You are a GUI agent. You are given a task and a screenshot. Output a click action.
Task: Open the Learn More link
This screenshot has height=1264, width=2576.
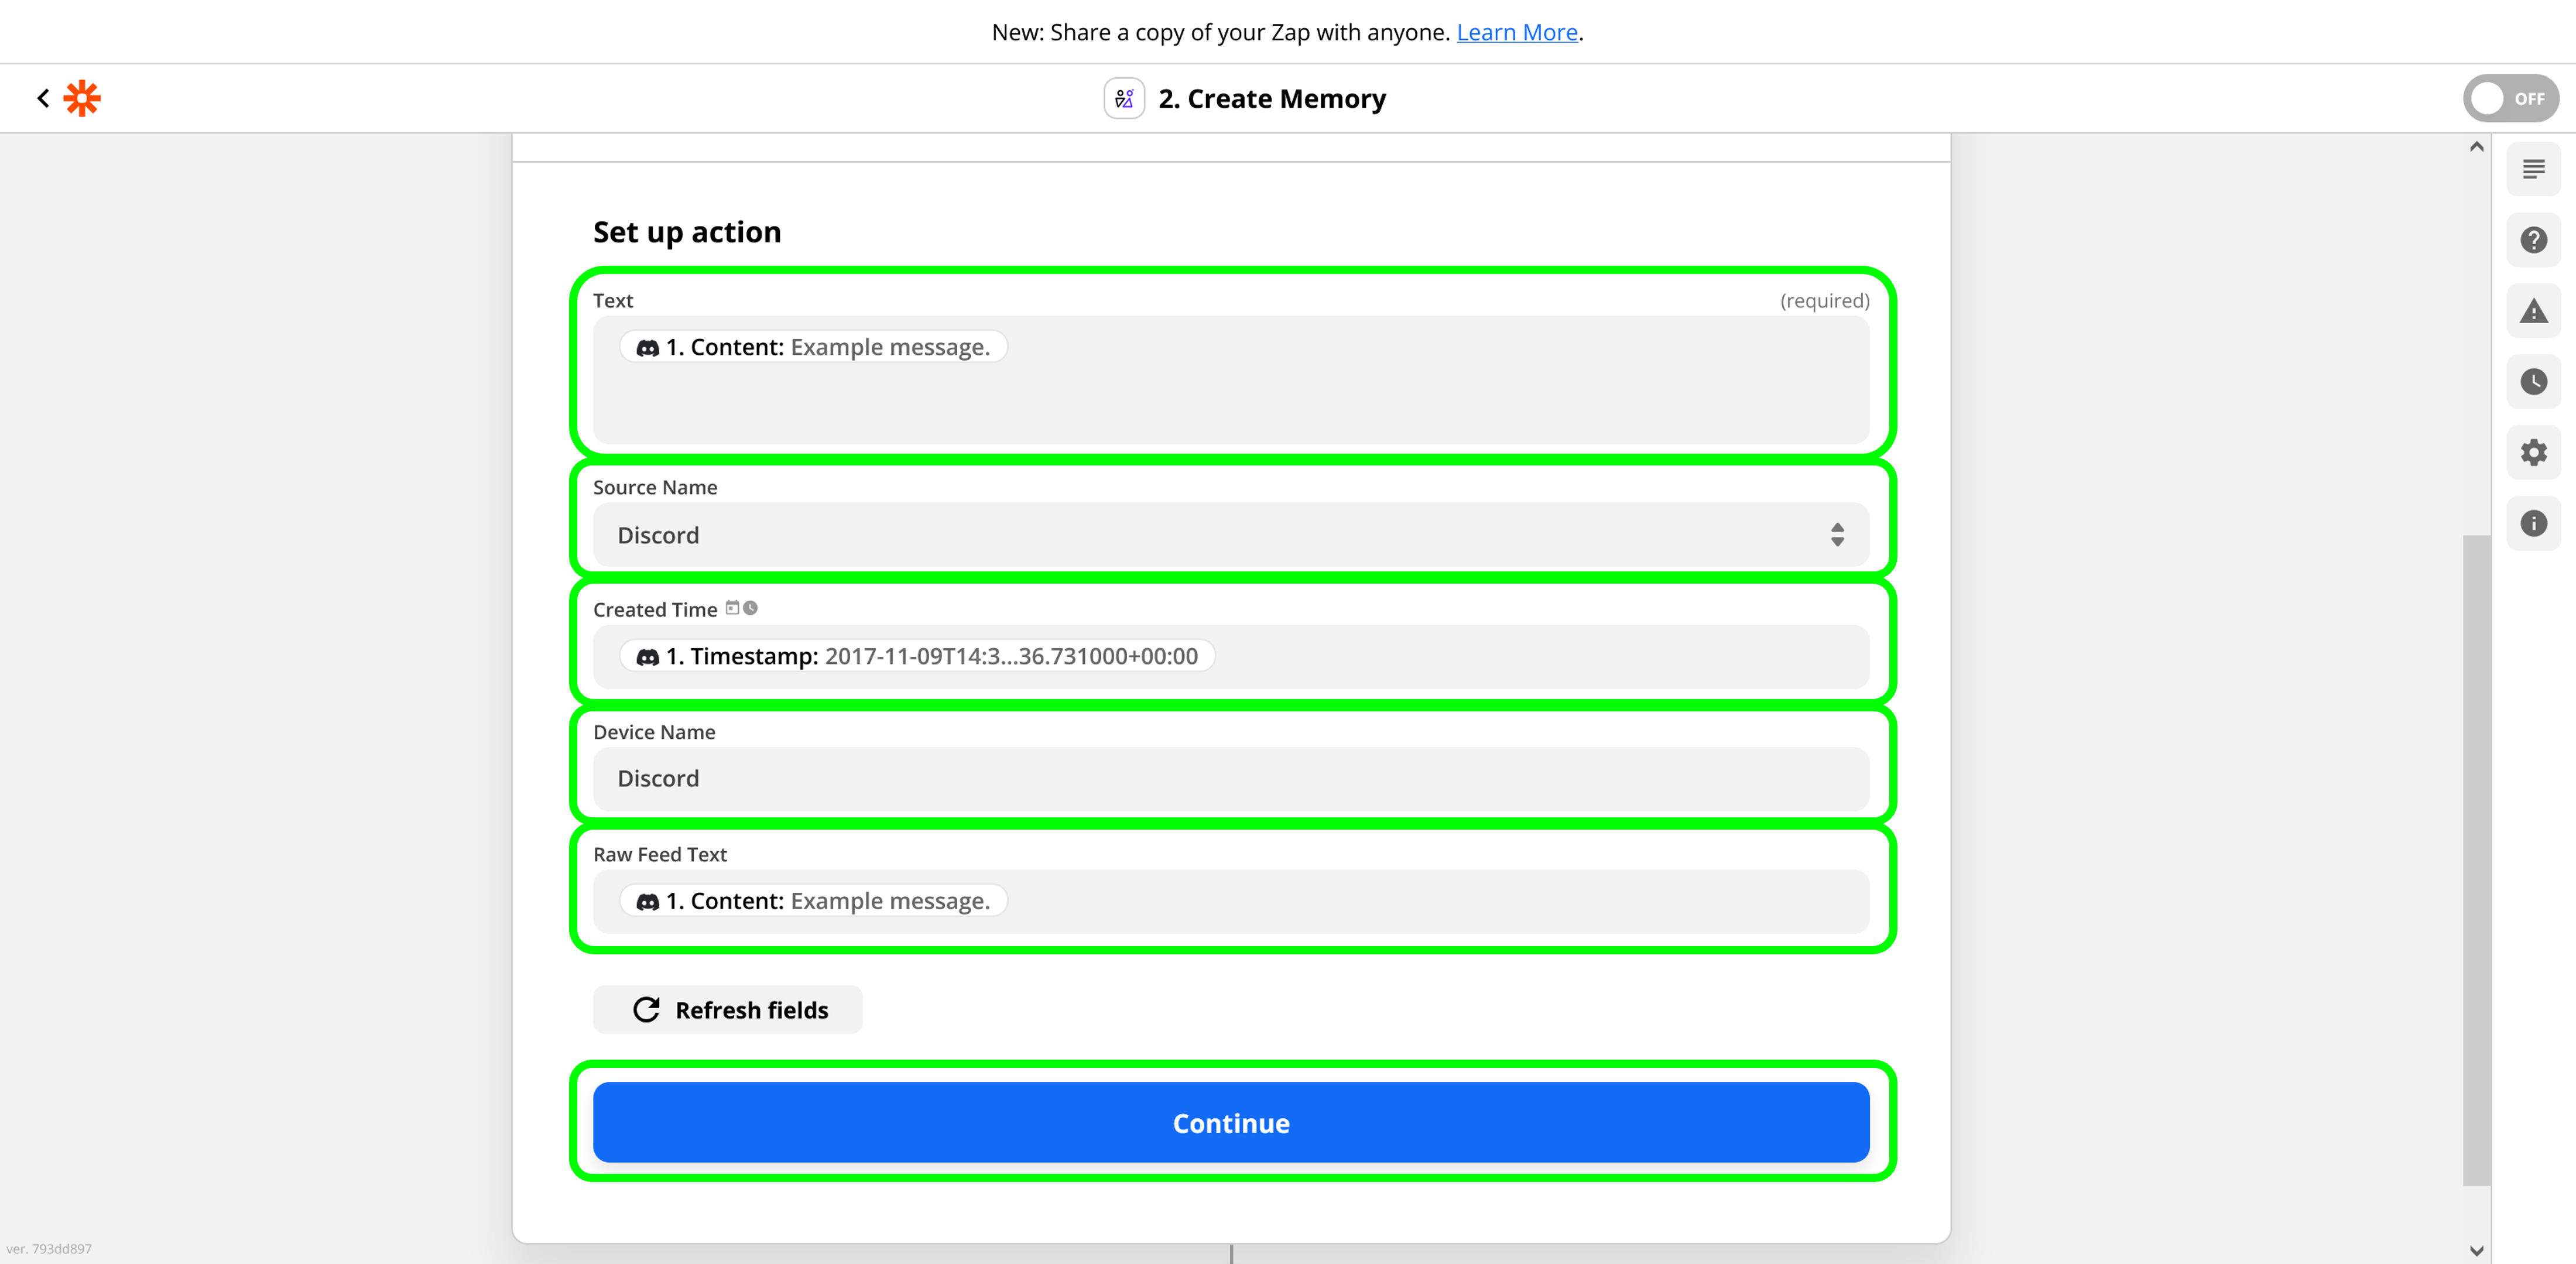pos(1516,32)
